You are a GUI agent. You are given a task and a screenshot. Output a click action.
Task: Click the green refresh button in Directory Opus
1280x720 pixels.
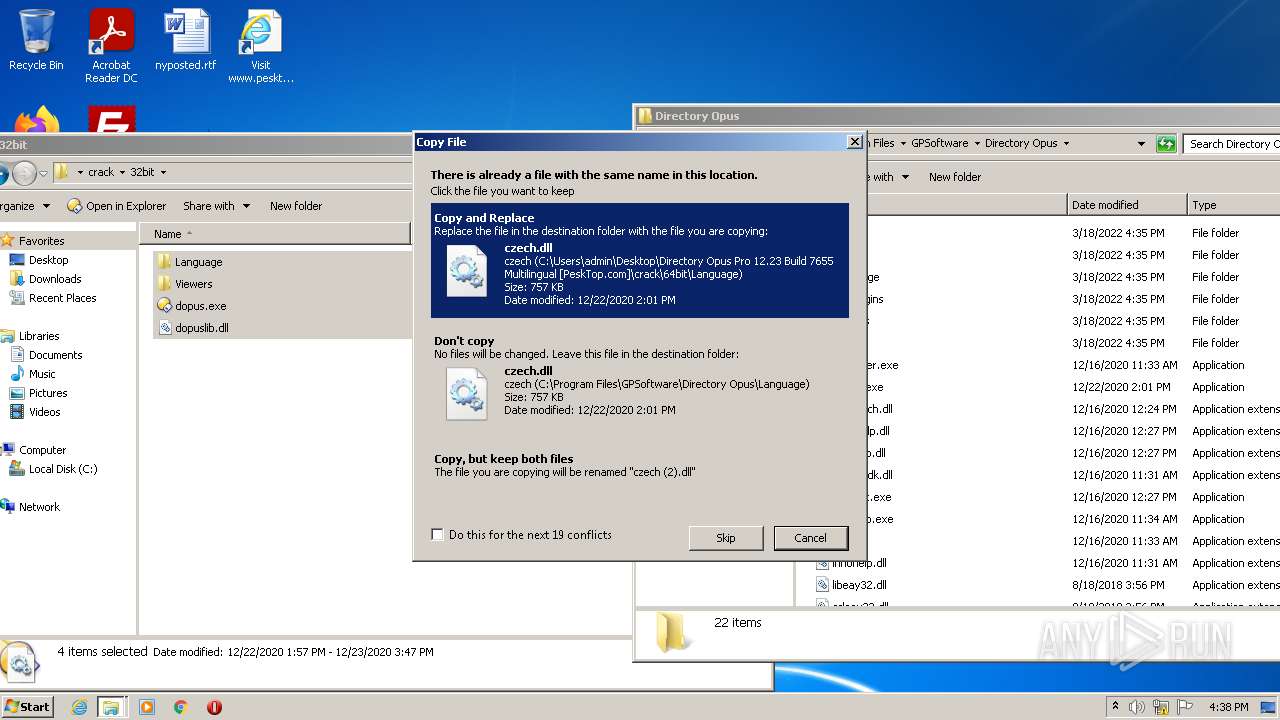(x=1166, y=144)
